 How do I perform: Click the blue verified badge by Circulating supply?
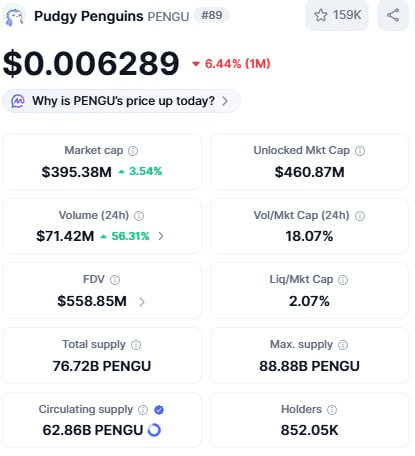pos(159,410)
